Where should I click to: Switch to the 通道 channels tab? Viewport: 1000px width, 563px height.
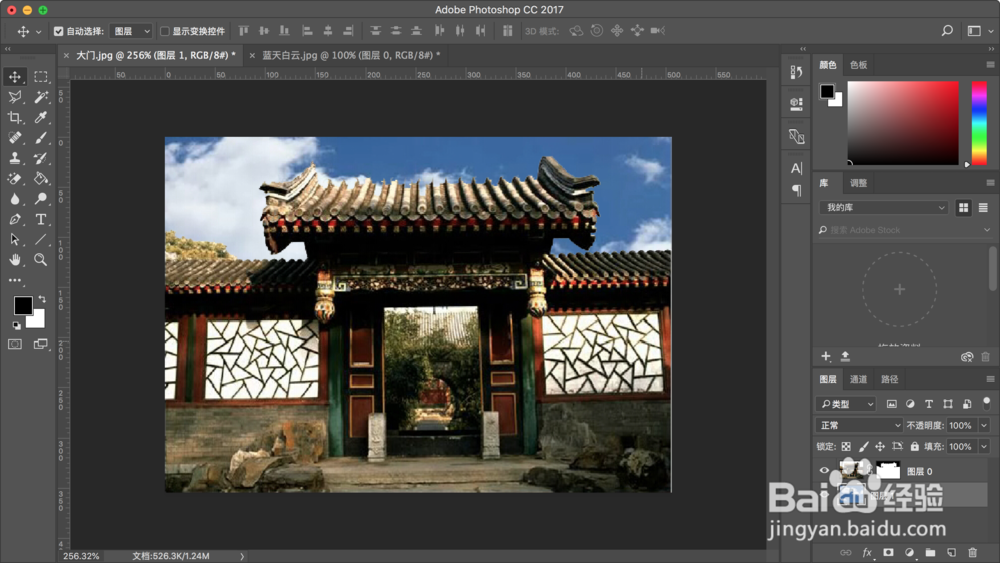click(858, 379)
